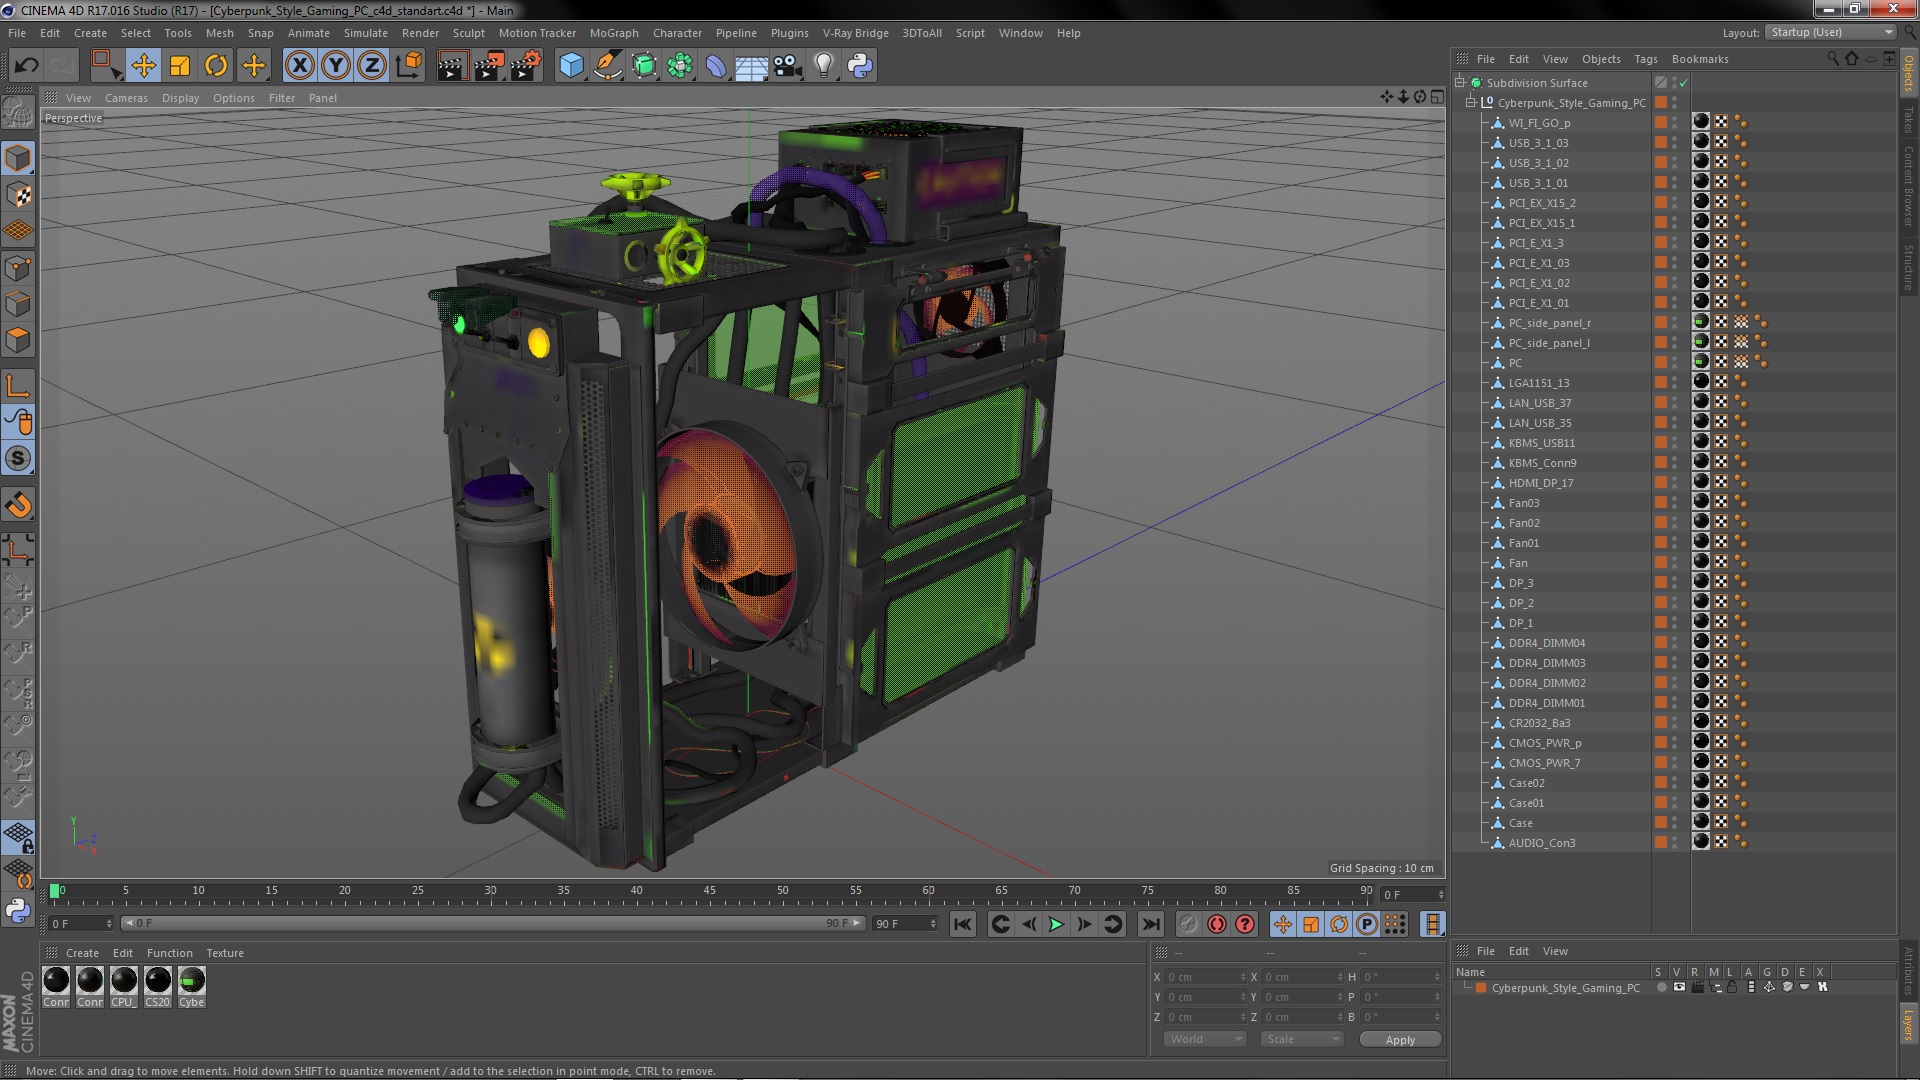Toggle visibility dots for WI_FI_GO_p

1675,123
